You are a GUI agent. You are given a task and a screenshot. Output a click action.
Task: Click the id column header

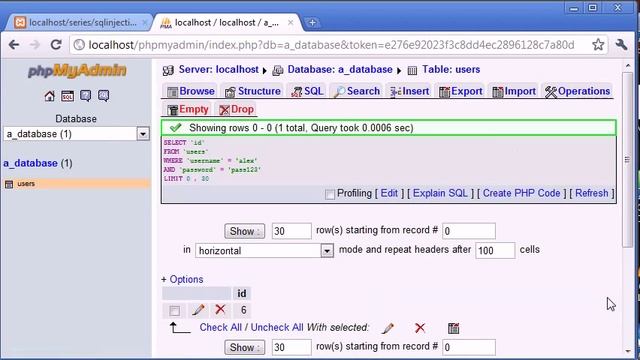click(242, 293)
